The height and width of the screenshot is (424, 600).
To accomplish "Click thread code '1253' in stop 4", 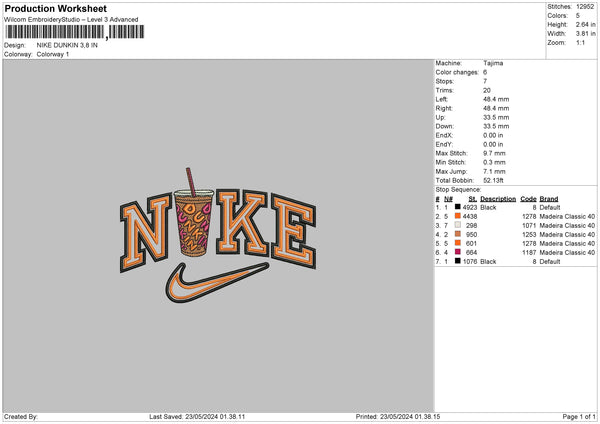I will pyautogui.click(x=530, y=235).
